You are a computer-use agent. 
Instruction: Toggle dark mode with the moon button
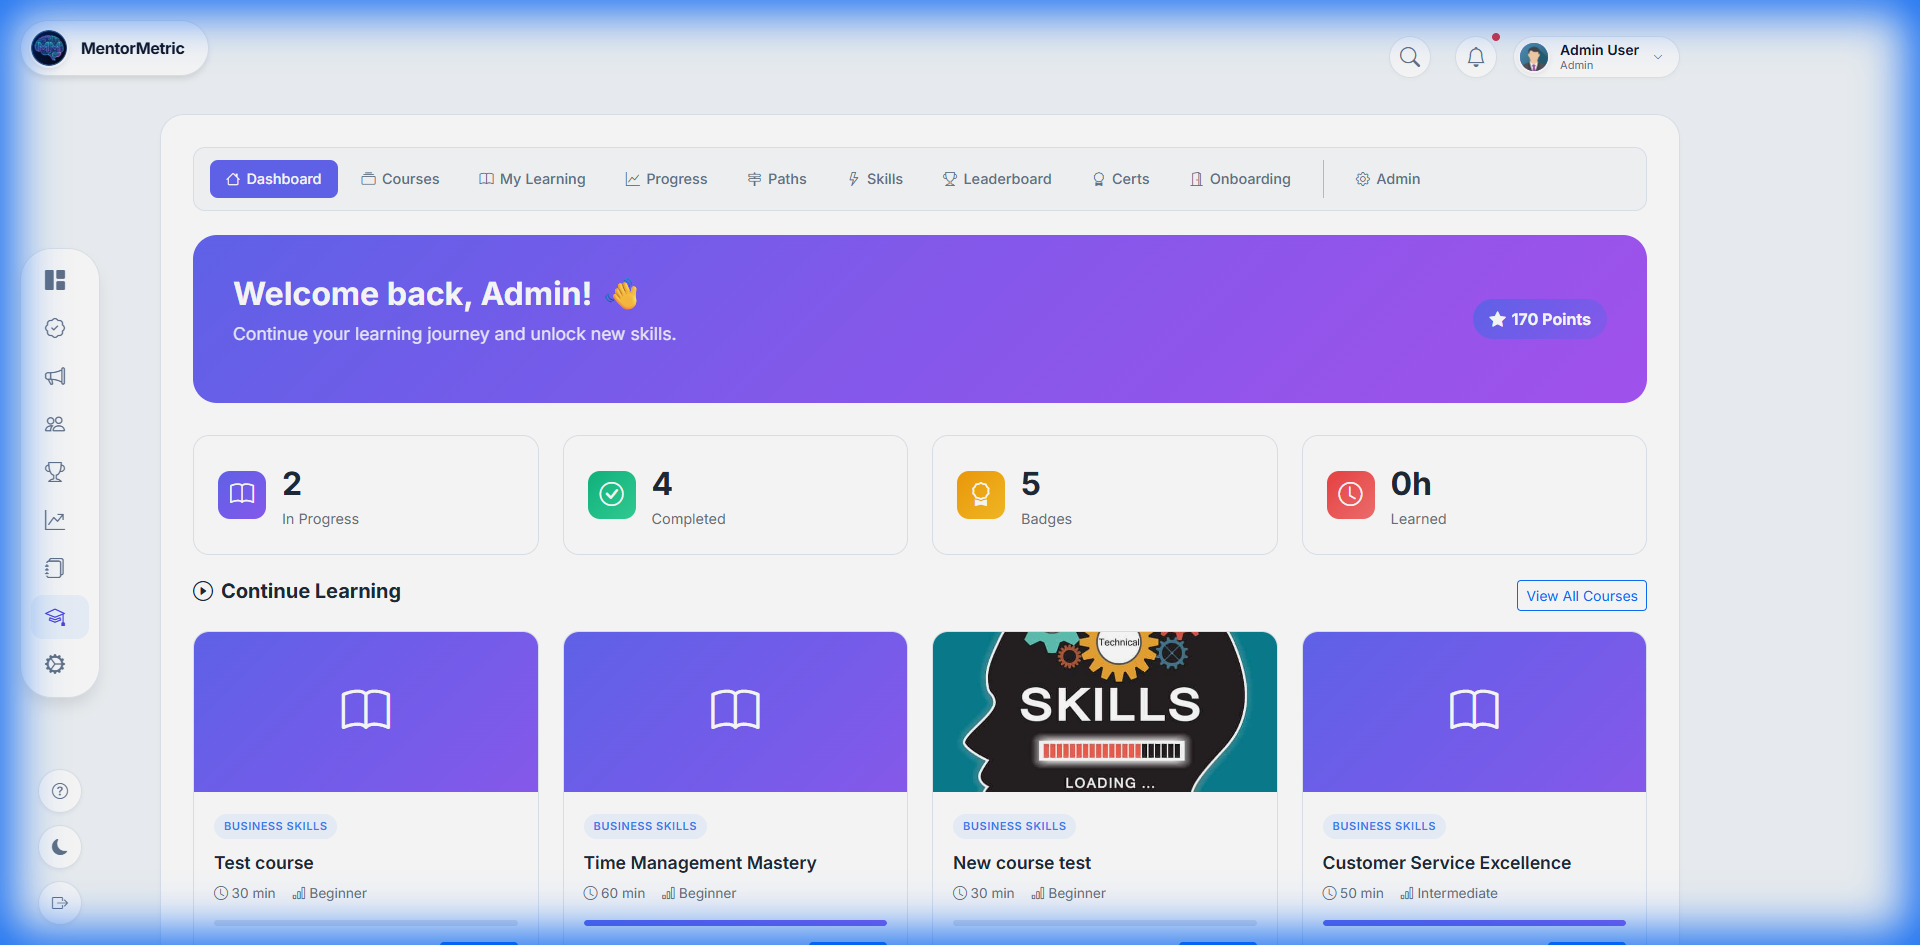(x=60, y=847)
